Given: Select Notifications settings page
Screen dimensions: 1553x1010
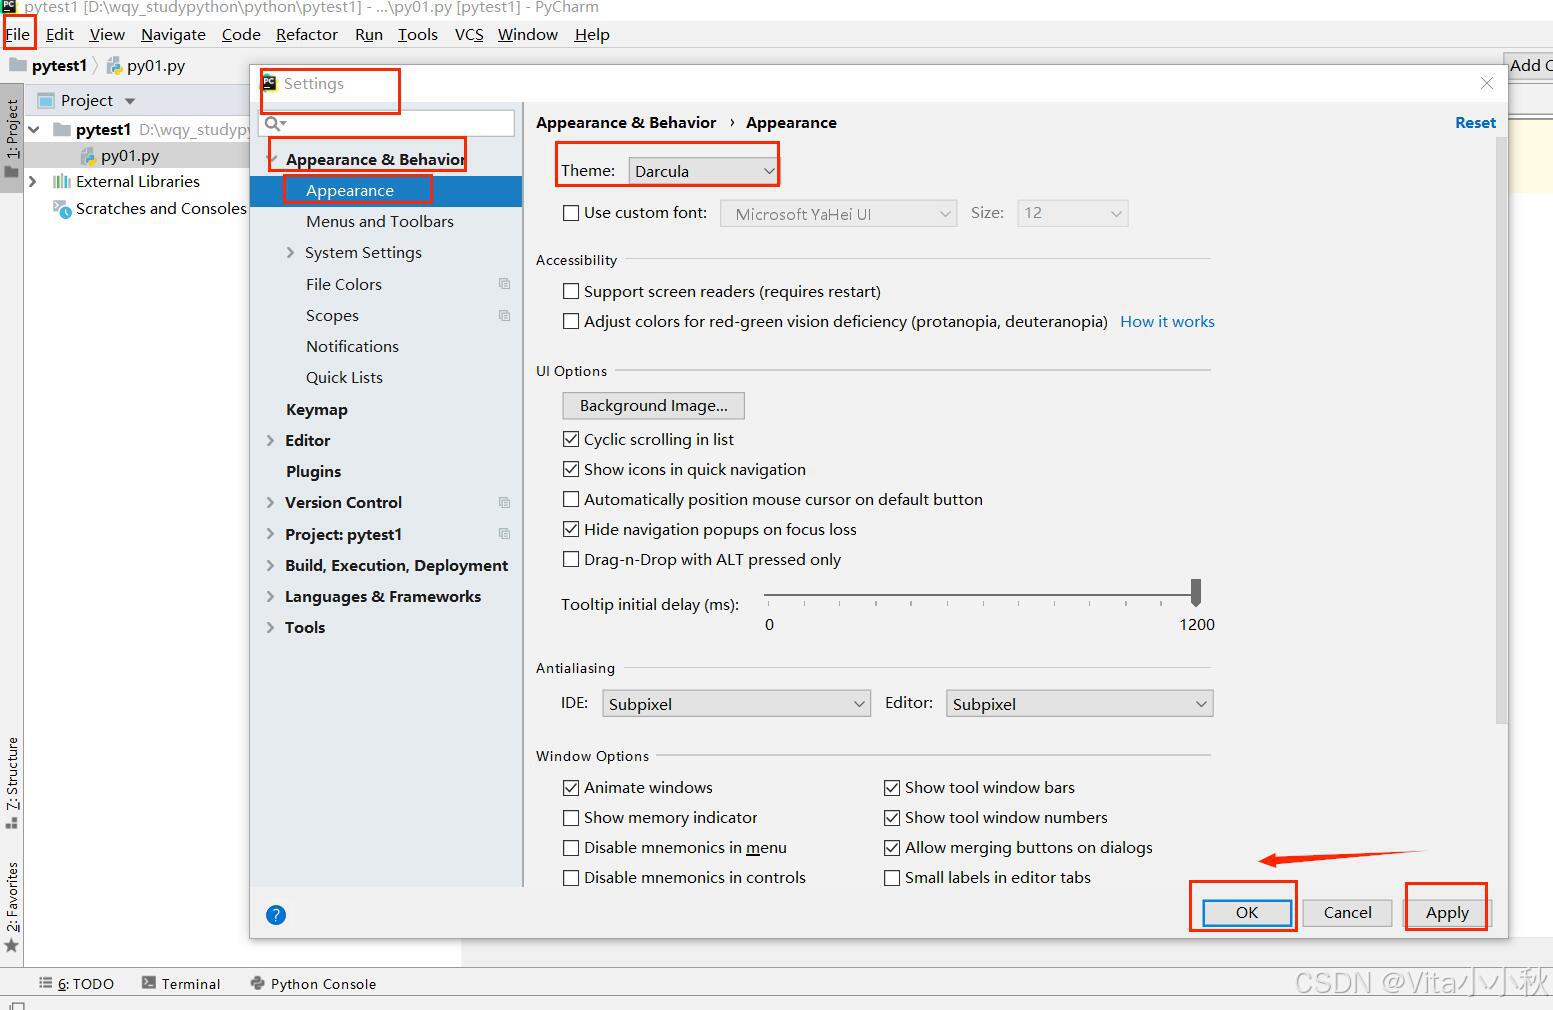Looking at the screenshot, I should (352, 346).
